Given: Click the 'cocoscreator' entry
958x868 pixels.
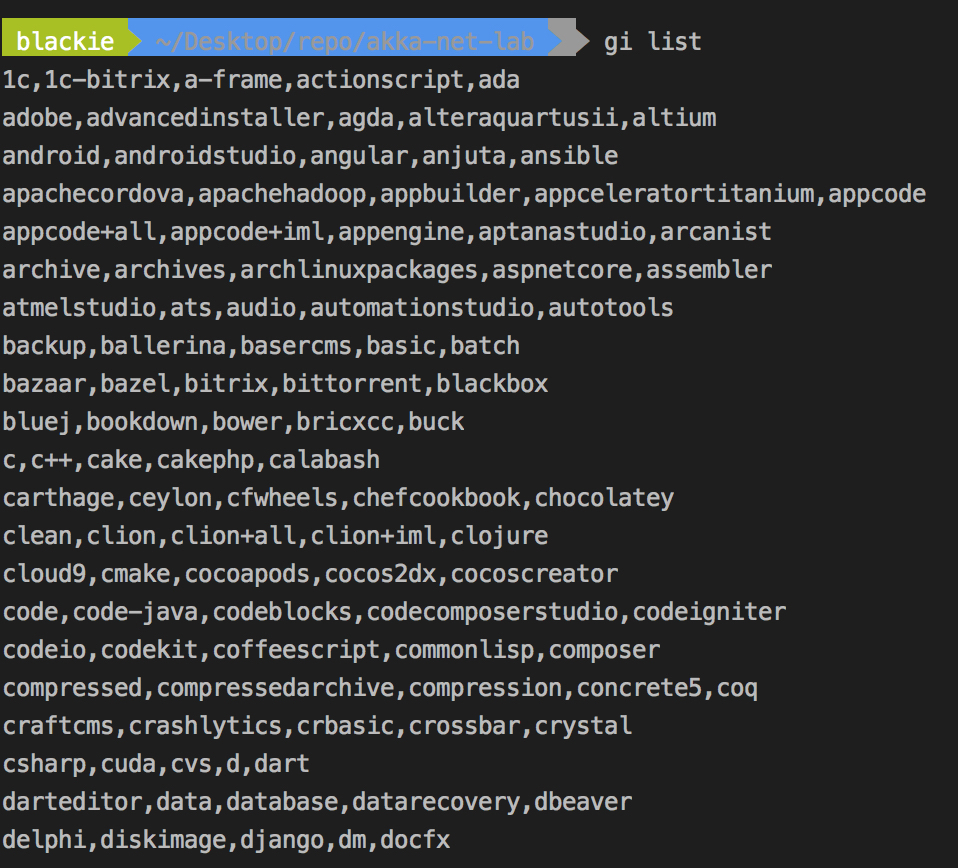Looking at the screenshot, I should (x=534, y=574).
